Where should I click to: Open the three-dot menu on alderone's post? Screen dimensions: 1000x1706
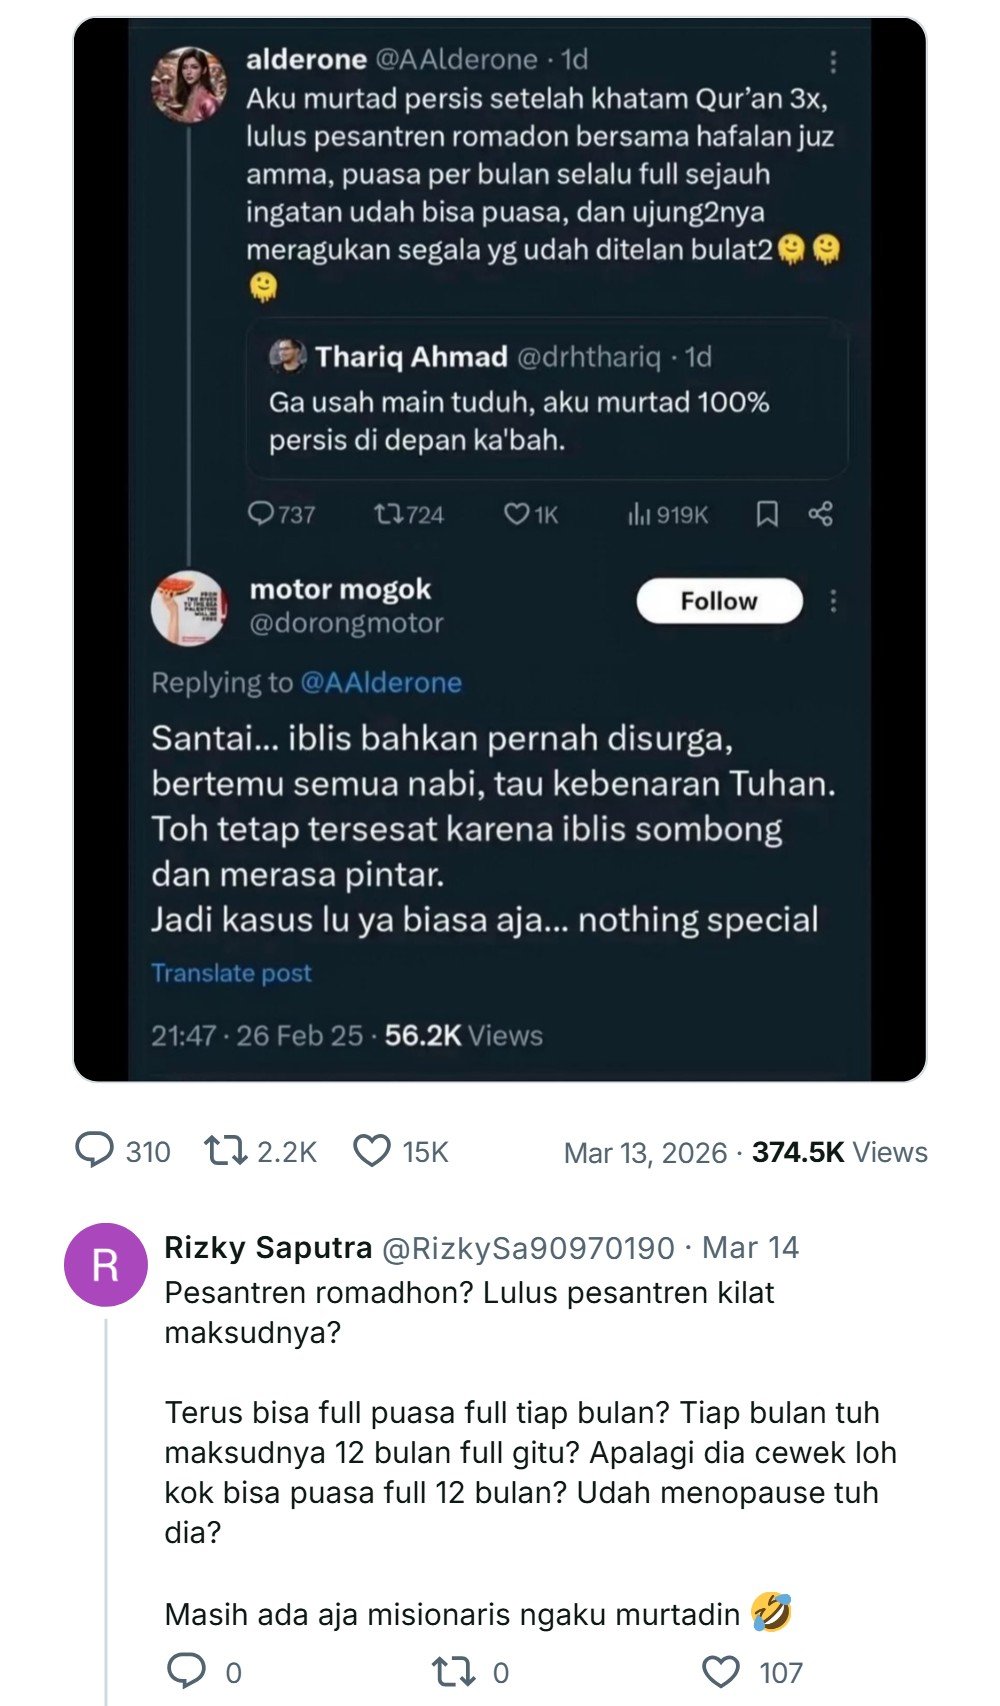coord(833,62)
